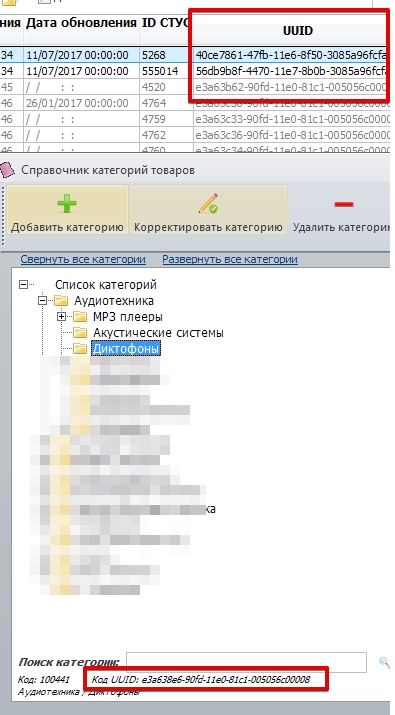The width and height of the screenshot is (395, 715).
Task: Click the red minus Delete category icon
Action: (x=343, y=204)
